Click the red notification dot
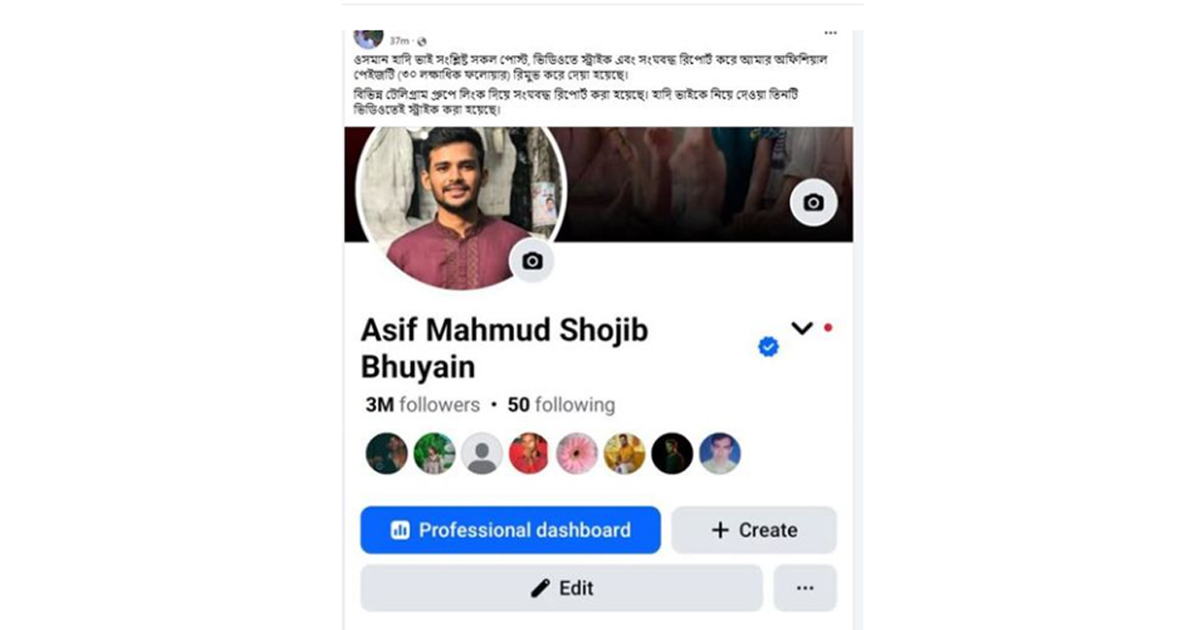This screenshot has width=1200, height=630. point(828,327)
